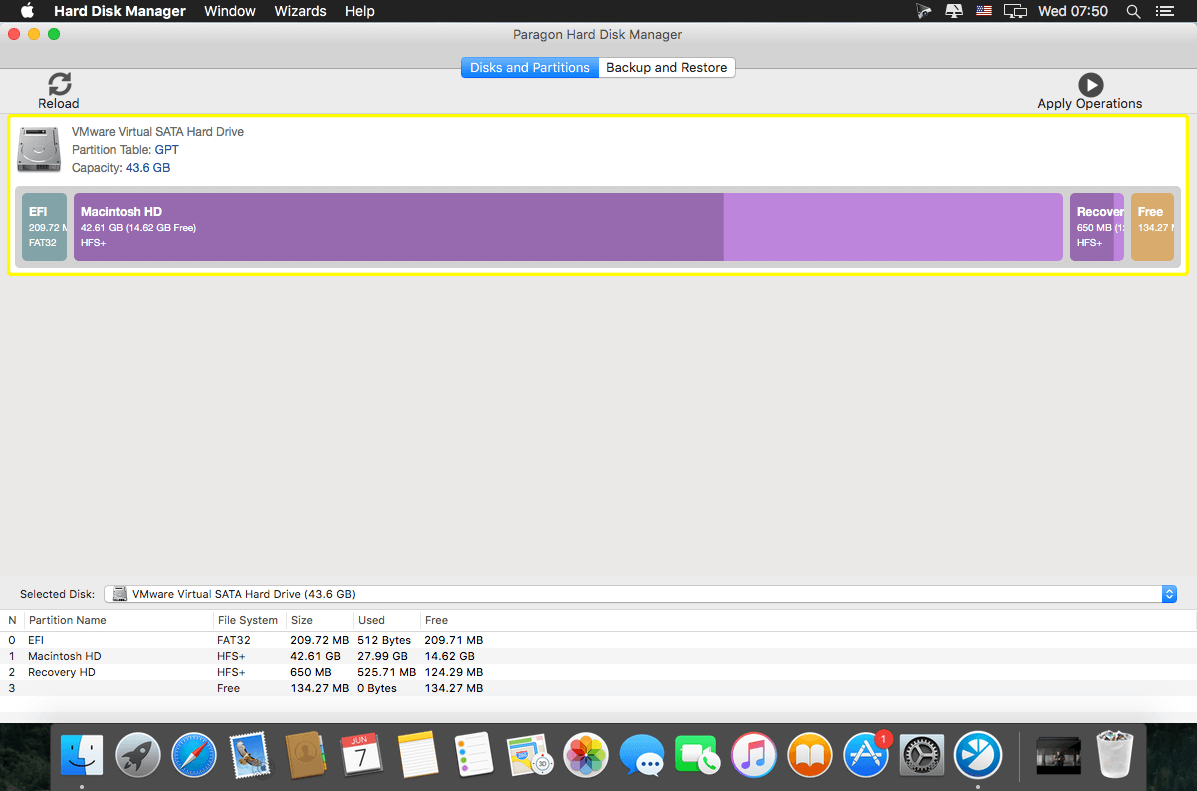This screenshot has height=791, width=1197.
Task: Launch iTunes music icon in dock
Action: click(753, 755)
